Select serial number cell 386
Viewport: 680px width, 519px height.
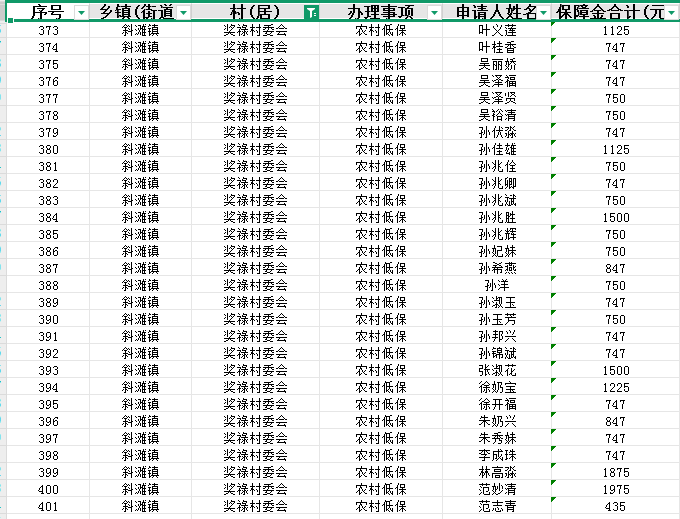tap(48, 251)
